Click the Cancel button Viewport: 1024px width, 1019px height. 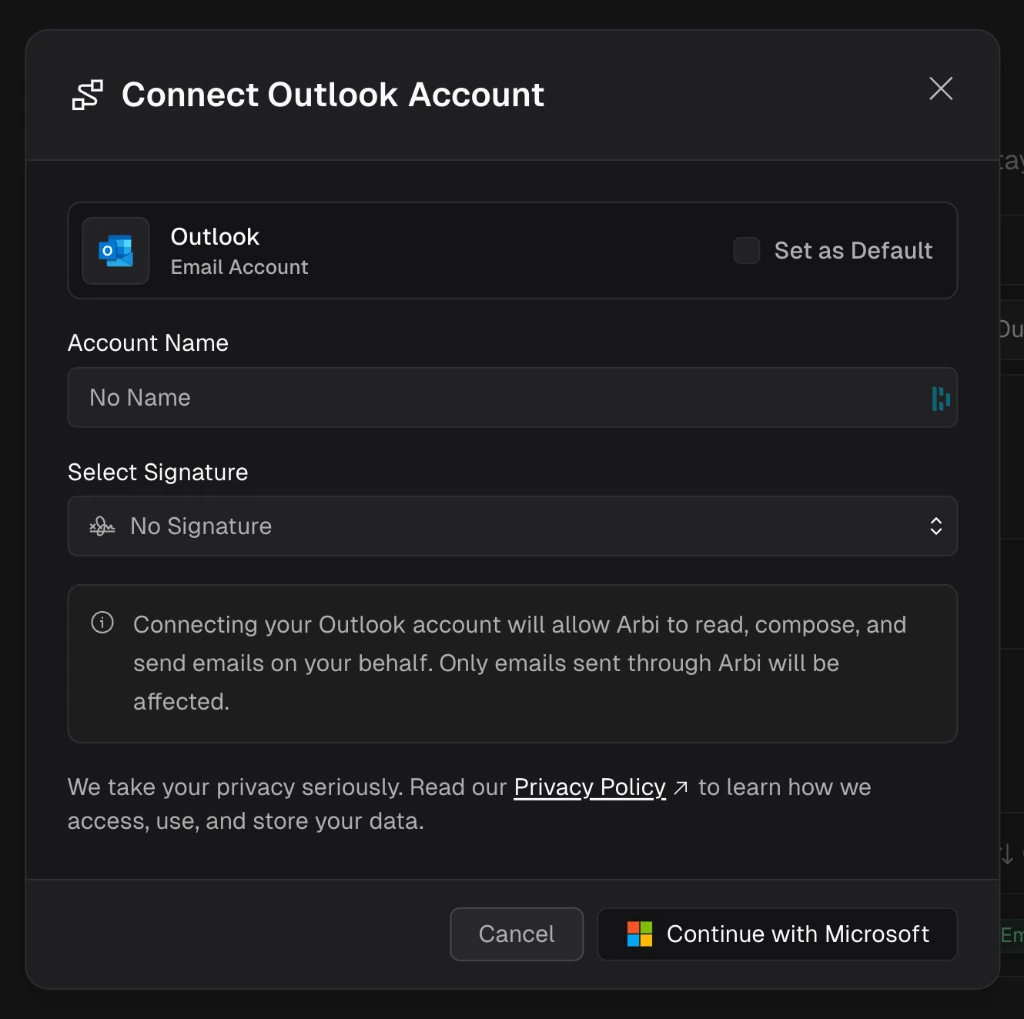pyautogui.click(x=517, y=934)
